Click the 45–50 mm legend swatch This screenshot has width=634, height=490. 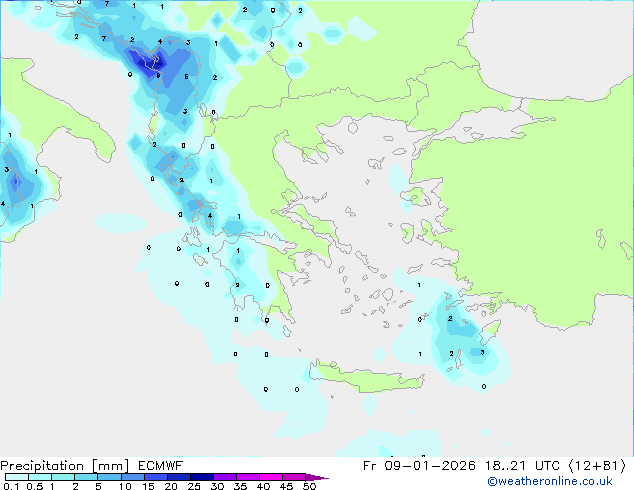(x=294, y=477)
